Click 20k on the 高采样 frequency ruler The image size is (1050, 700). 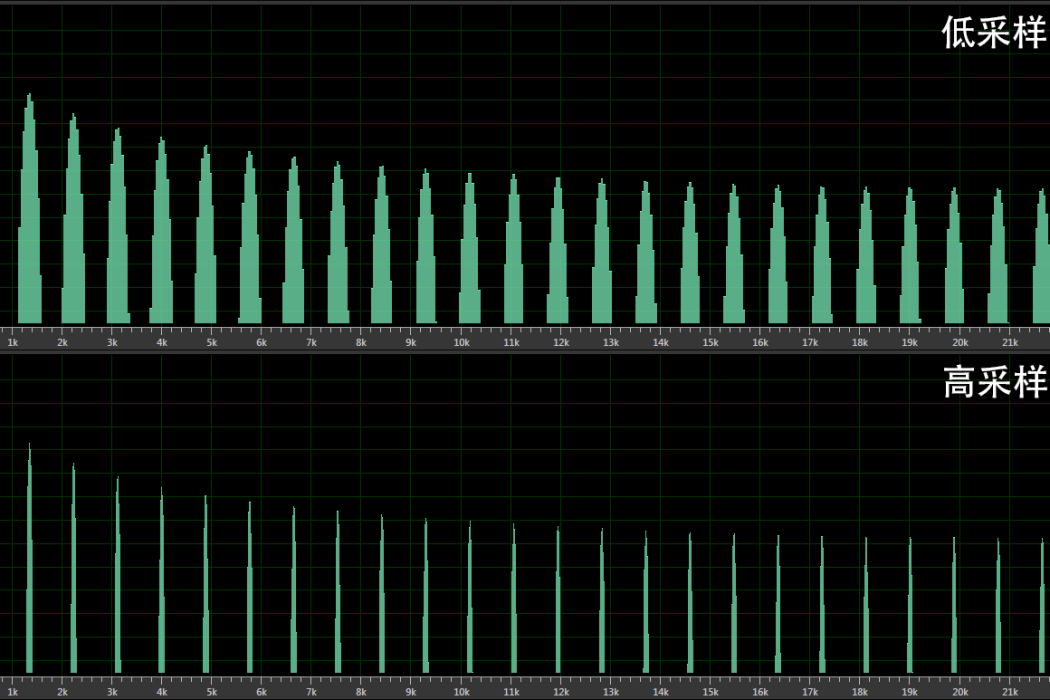pyautogui.click(x=960, y=692)
